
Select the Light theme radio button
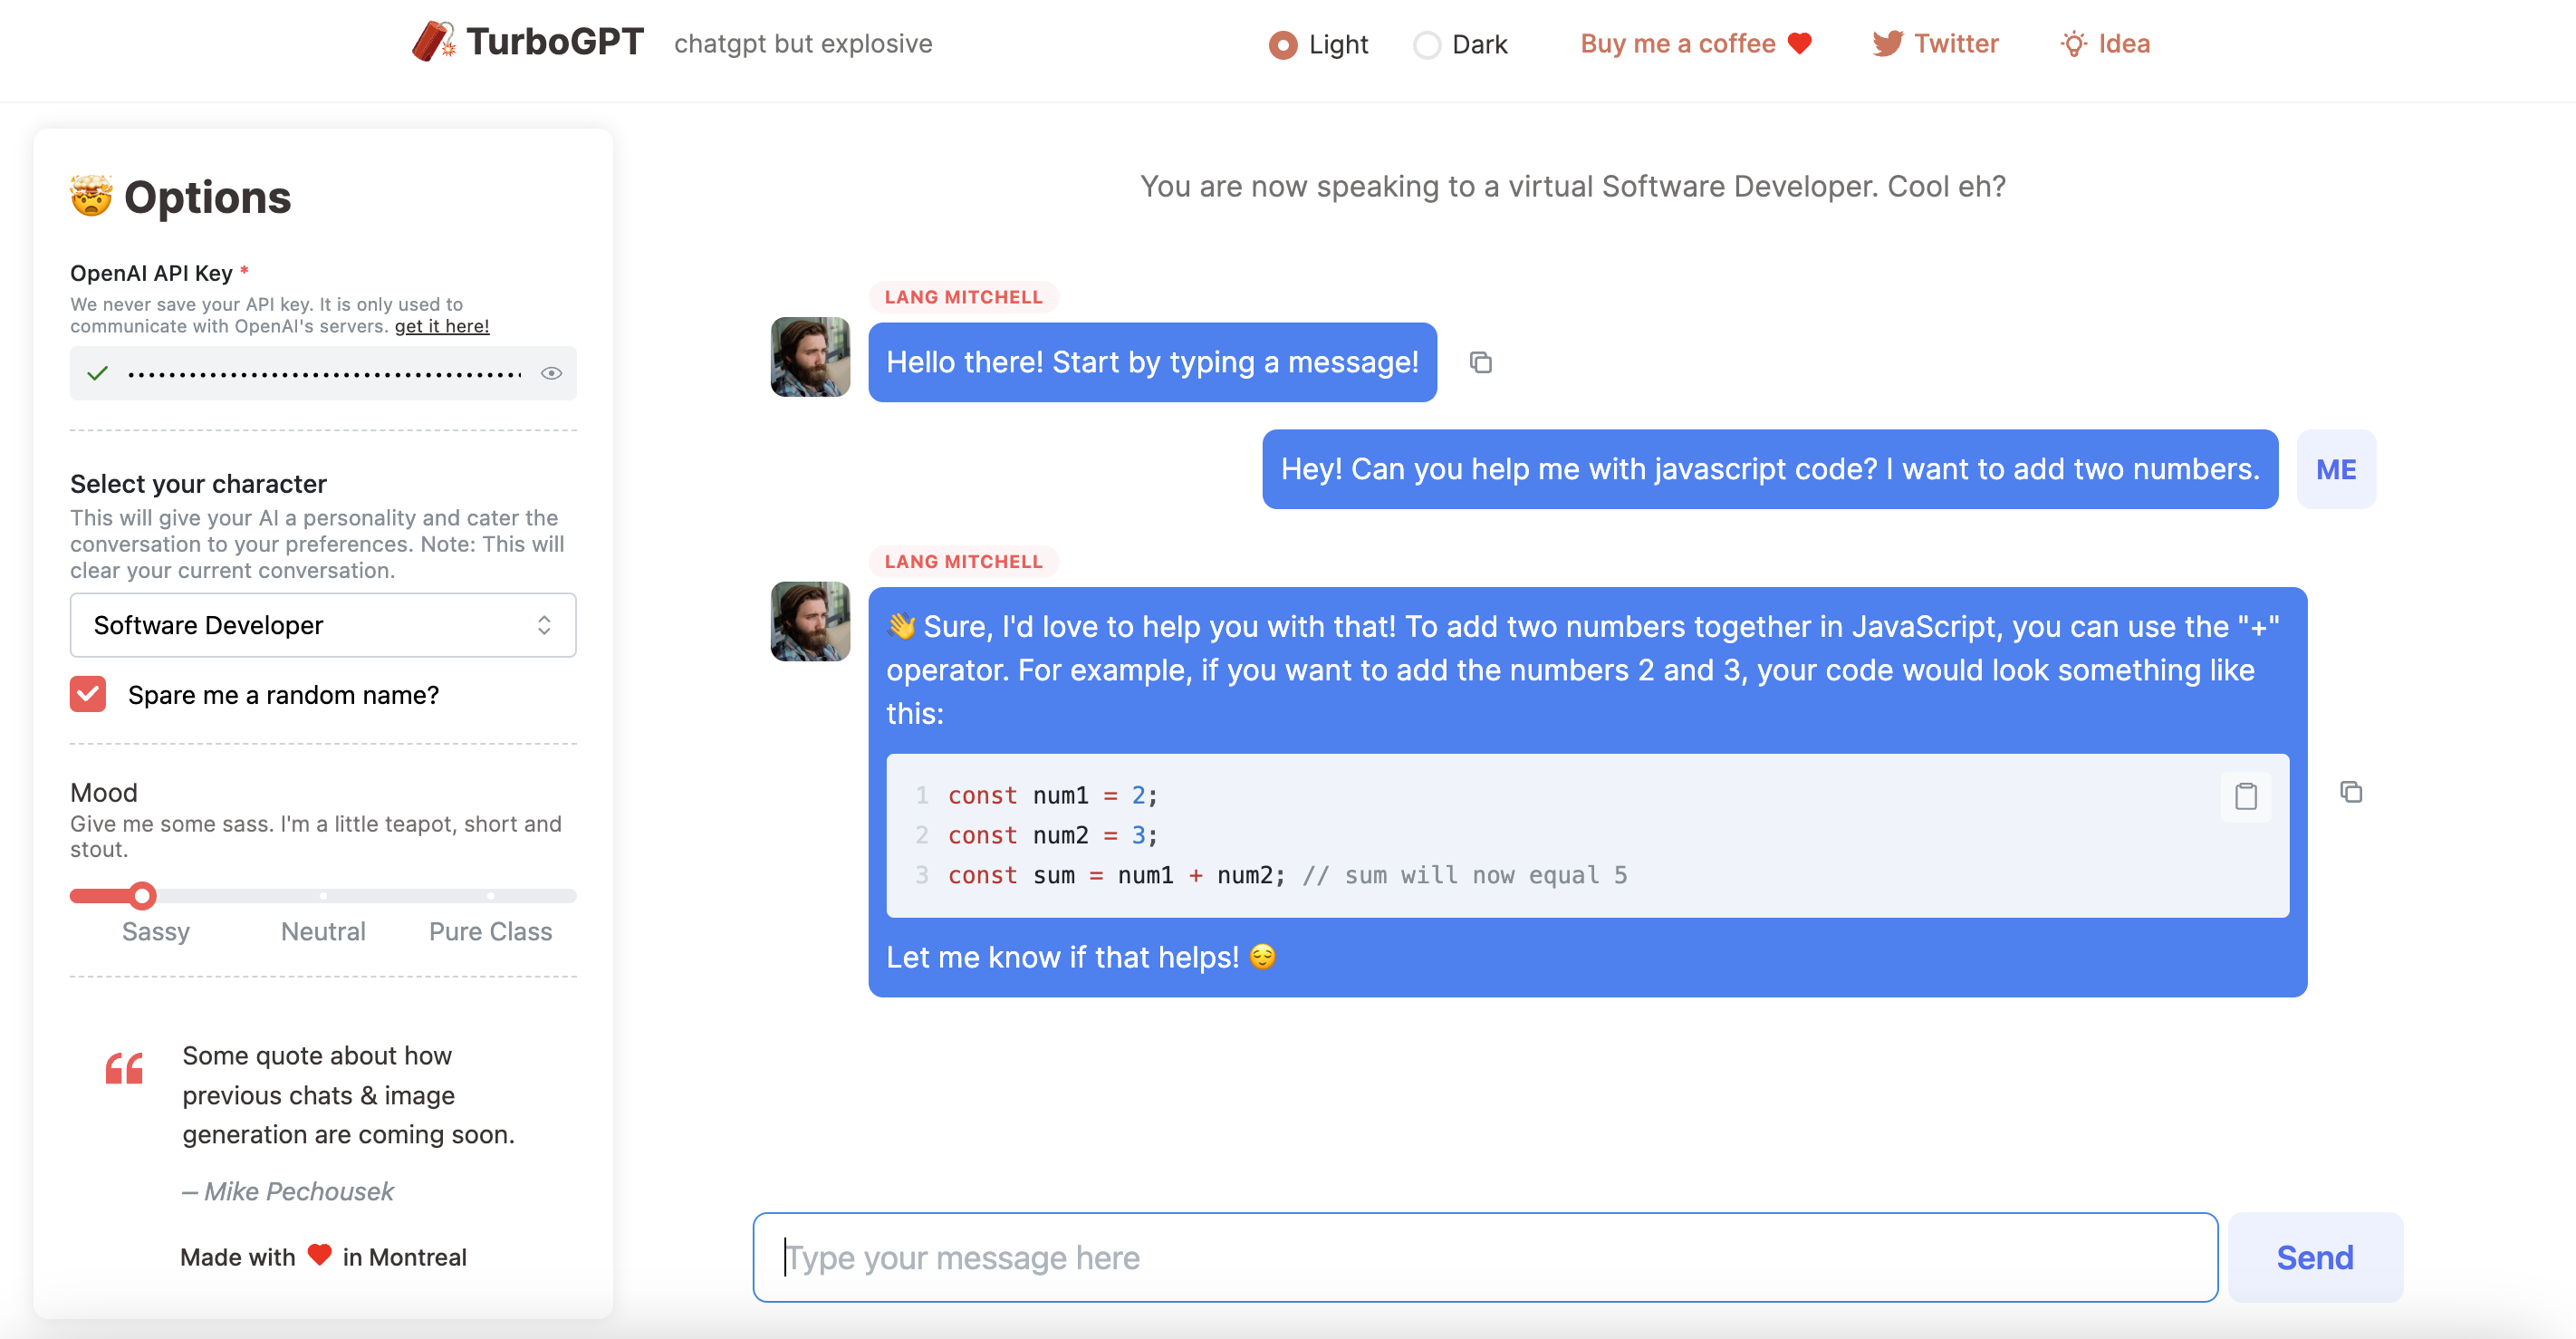[x=1283, y=45]
